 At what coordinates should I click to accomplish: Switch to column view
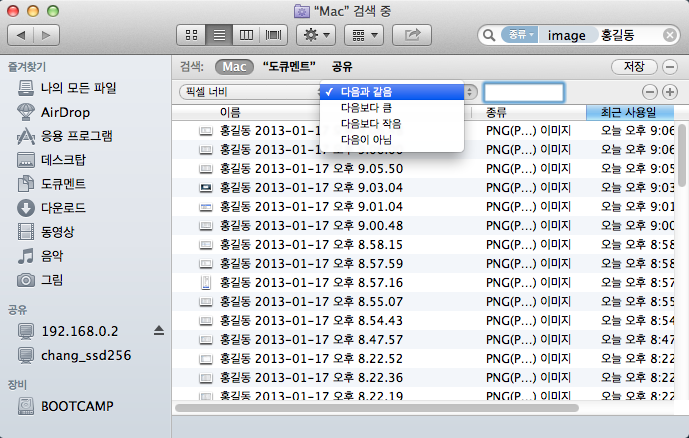click(246, 35)
